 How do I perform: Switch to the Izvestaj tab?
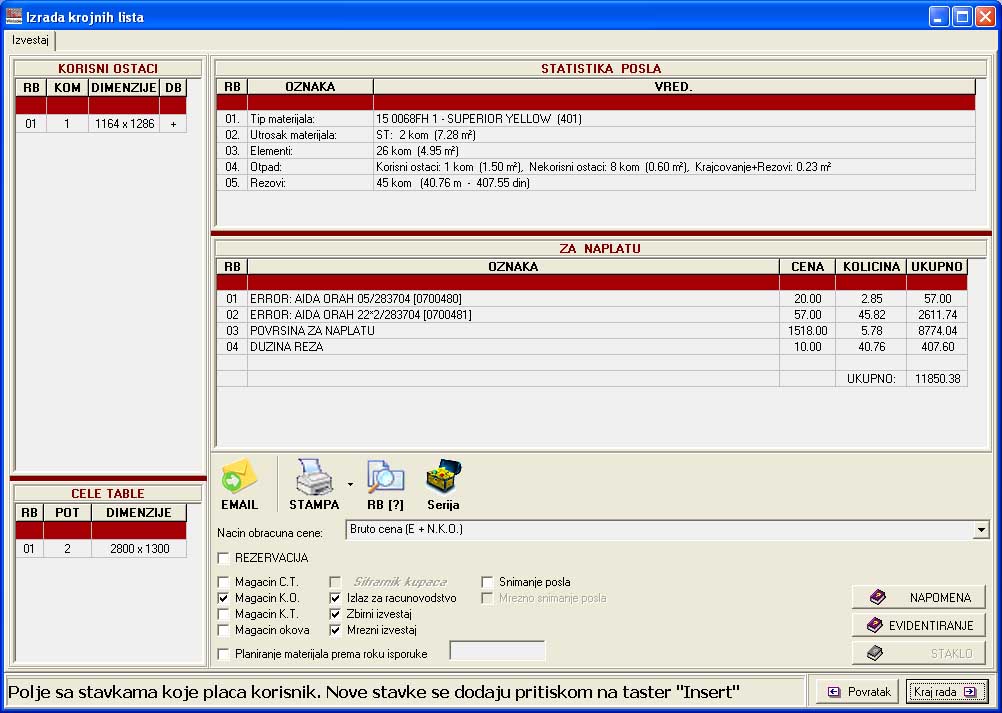30,41
